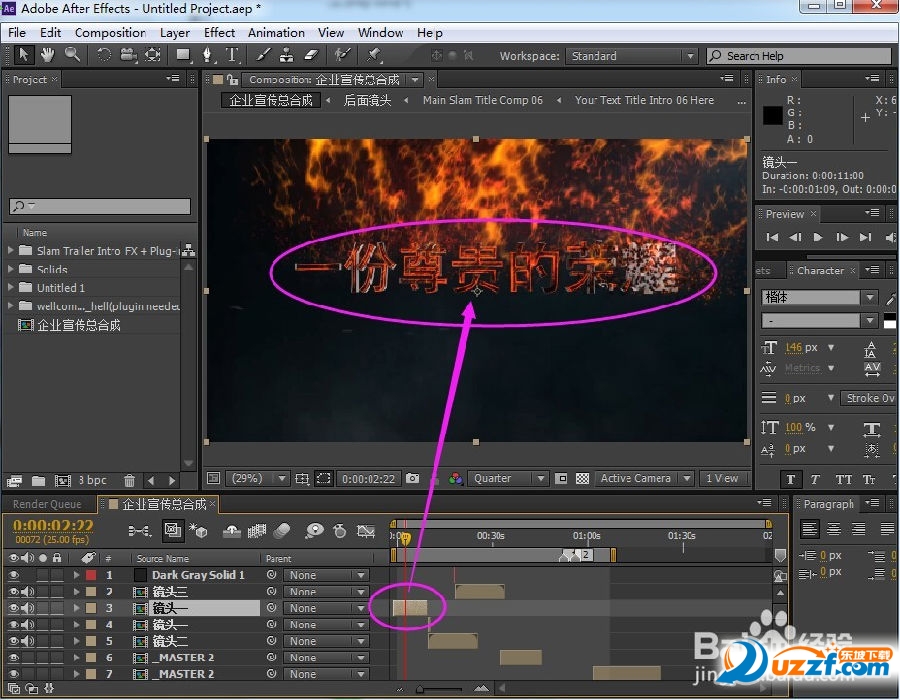This screenshot has width=900, height=700.
Task: Expand the Solids folder in Project
Action: 12,269
